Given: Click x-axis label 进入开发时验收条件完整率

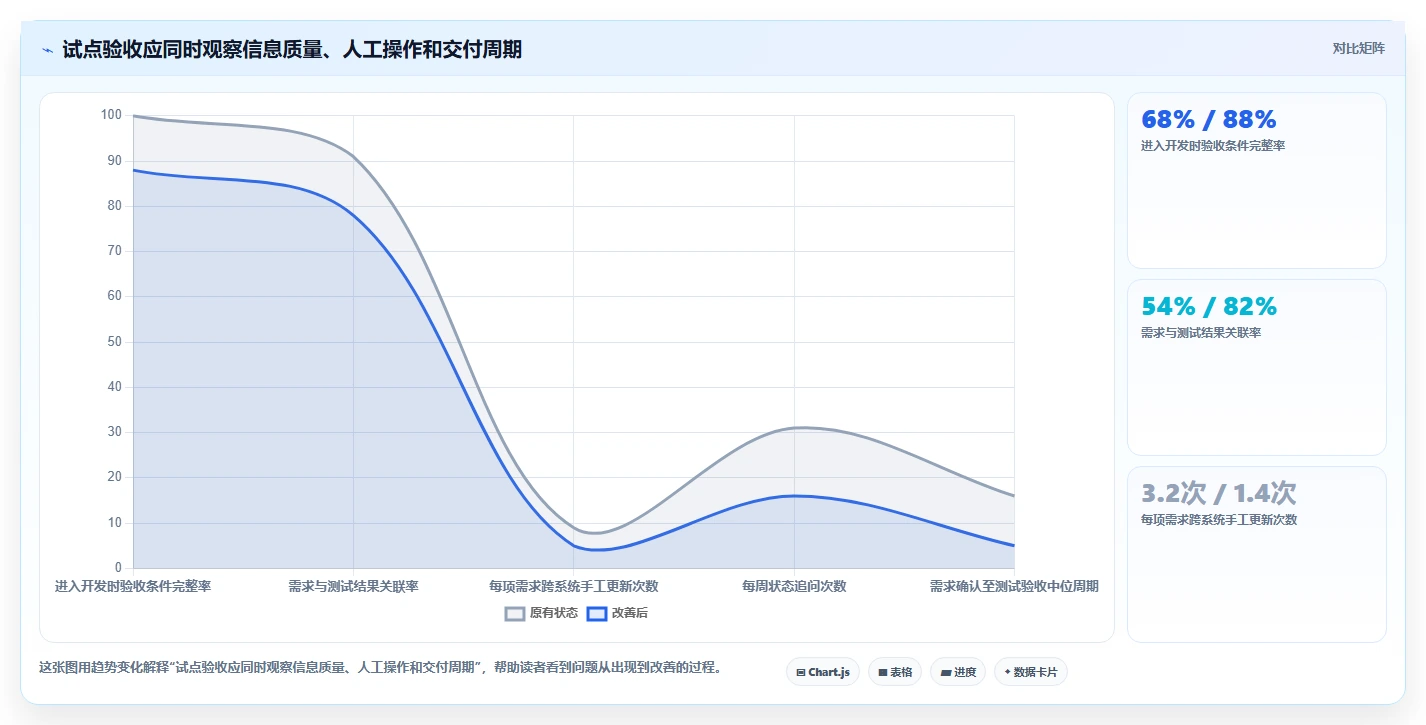Looking at the screenshot, I should tap(133, 586).
